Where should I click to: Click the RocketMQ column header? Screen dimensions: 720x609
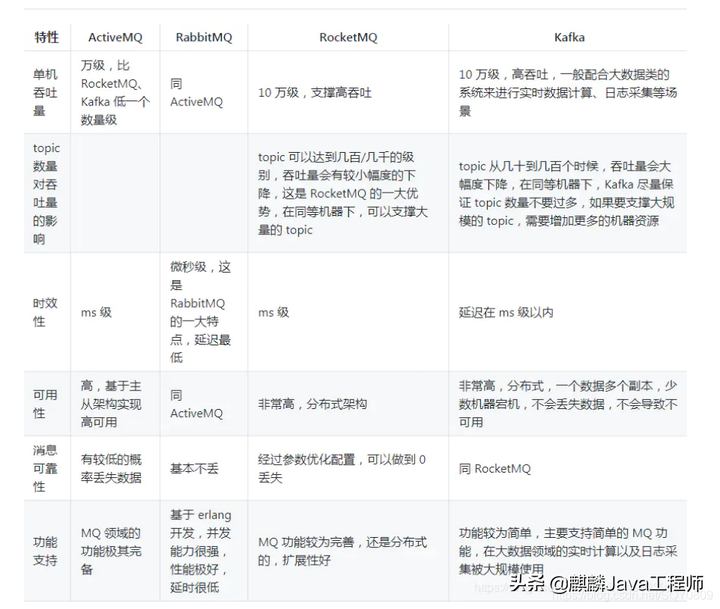[348, 37]
